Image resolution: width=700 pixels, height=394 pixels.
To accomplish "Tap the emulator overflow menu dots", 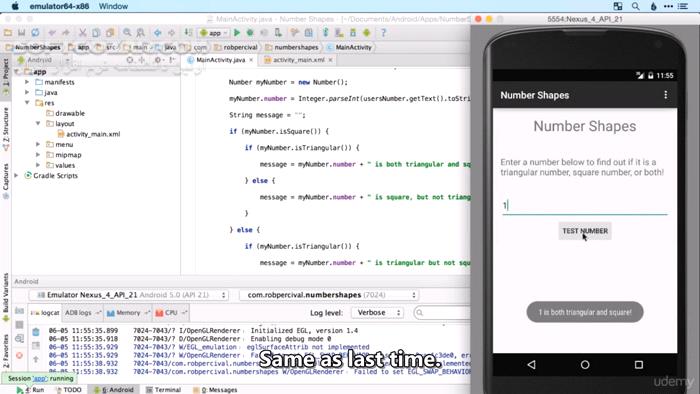I will (x=666, y=95).
